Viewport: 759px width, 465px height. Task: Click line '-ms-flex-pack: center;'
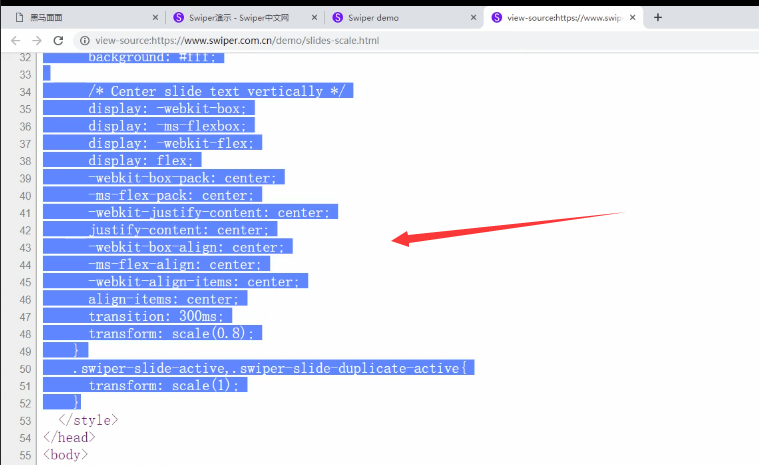click(x=171, y=195)
